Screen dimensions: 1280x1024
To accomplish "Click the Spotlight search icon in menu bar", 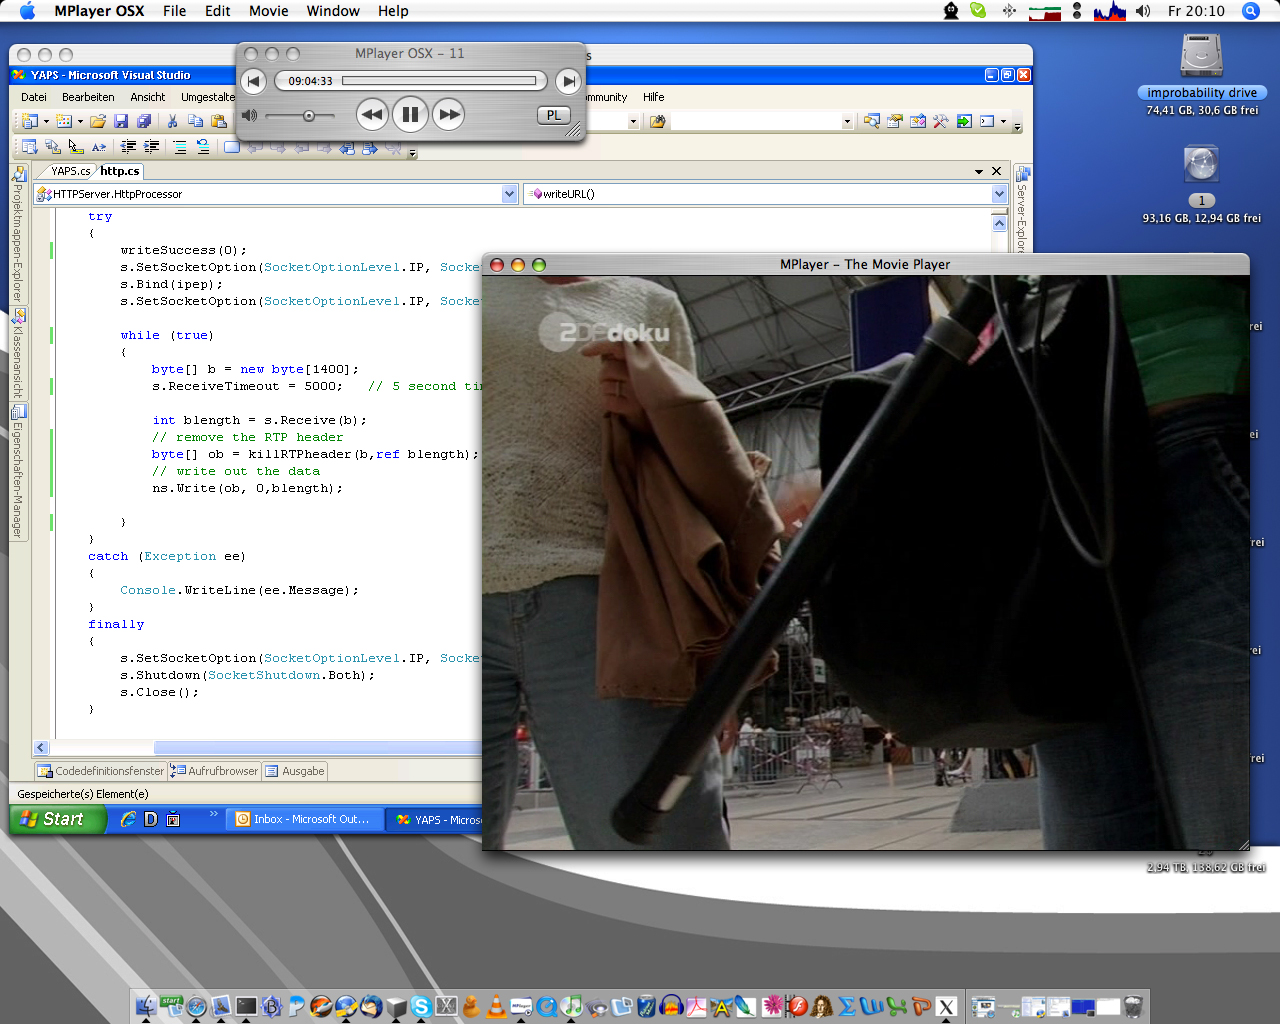I will point(1250,11).
